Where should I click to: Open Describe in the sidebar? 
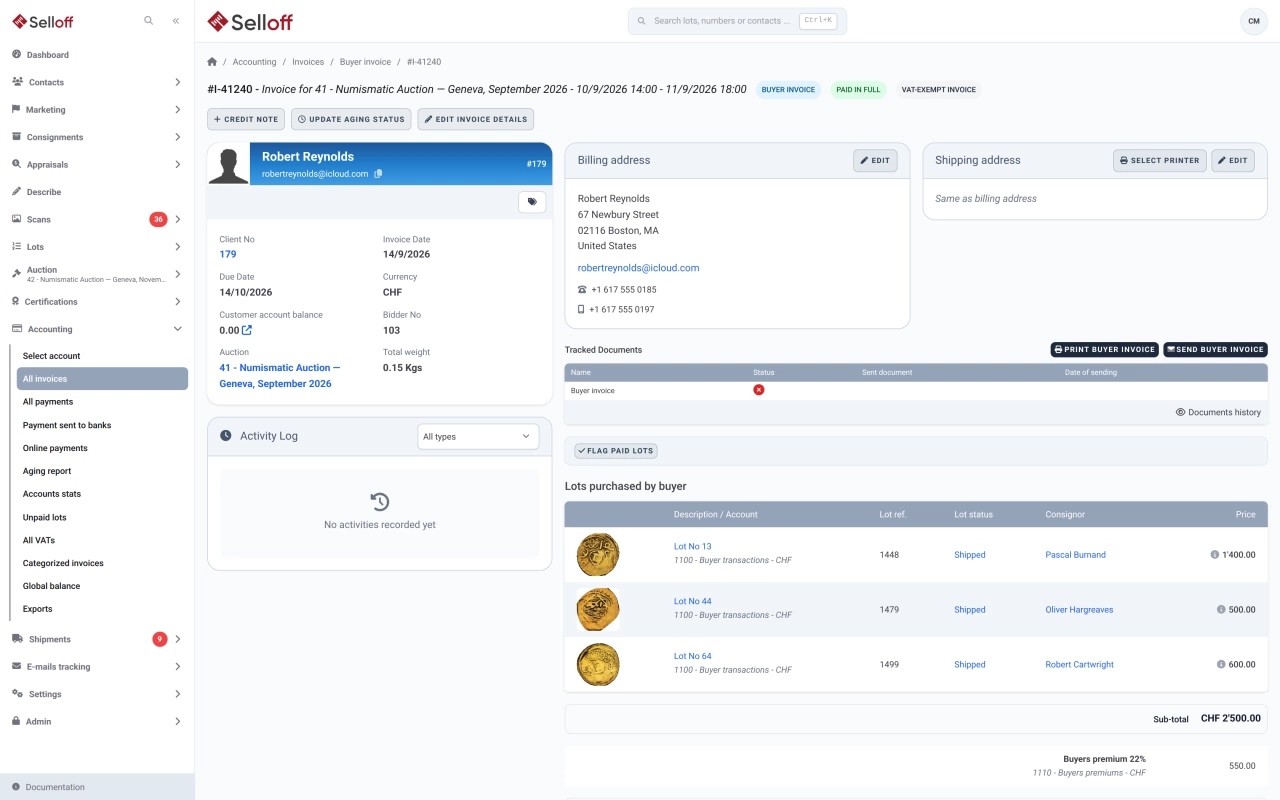97,192
